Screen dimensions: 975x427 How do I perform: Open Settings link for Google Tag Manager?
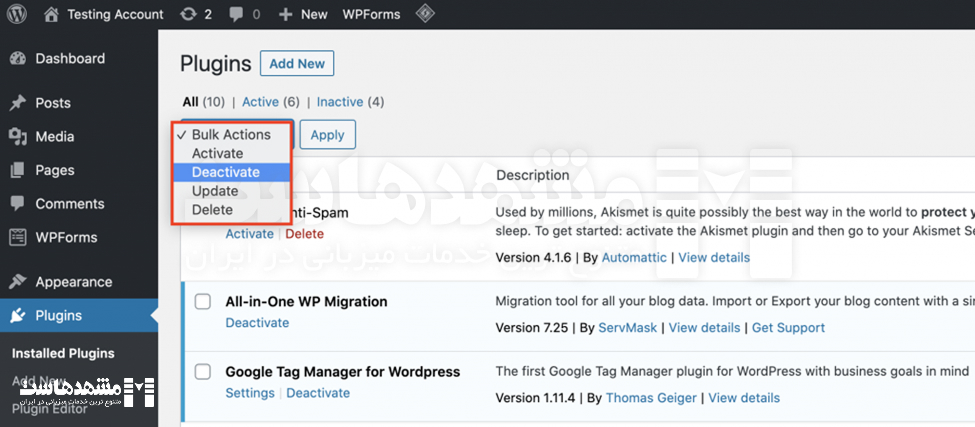[250, 393]
